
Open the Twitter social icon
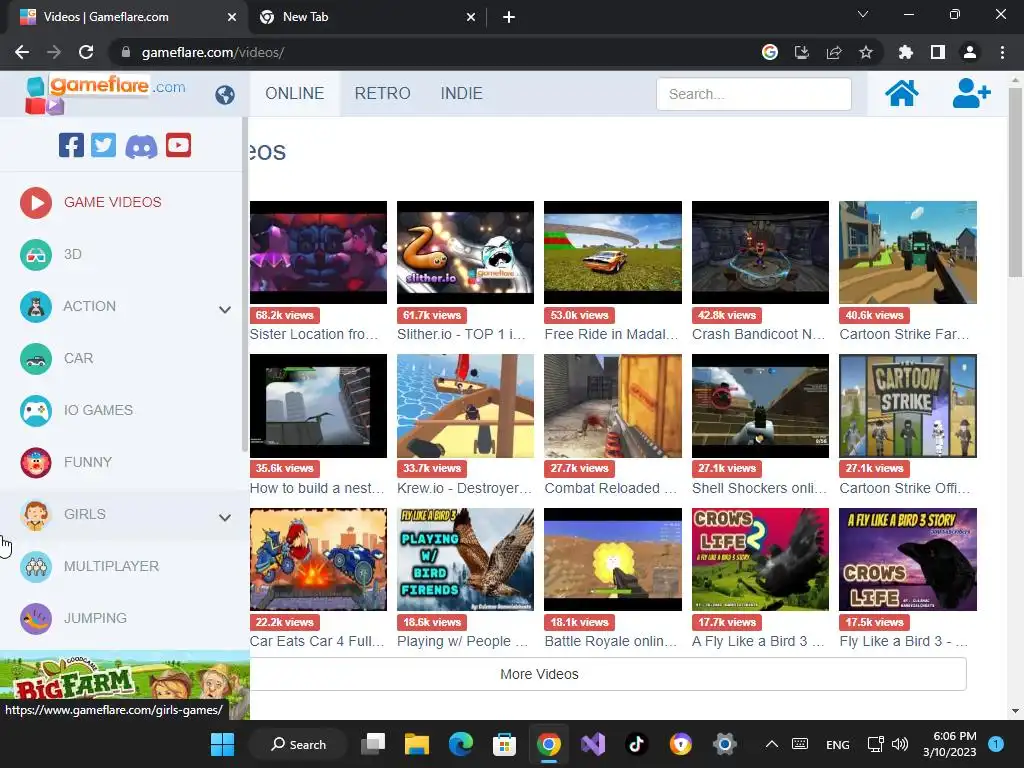(x=103, y=145)
